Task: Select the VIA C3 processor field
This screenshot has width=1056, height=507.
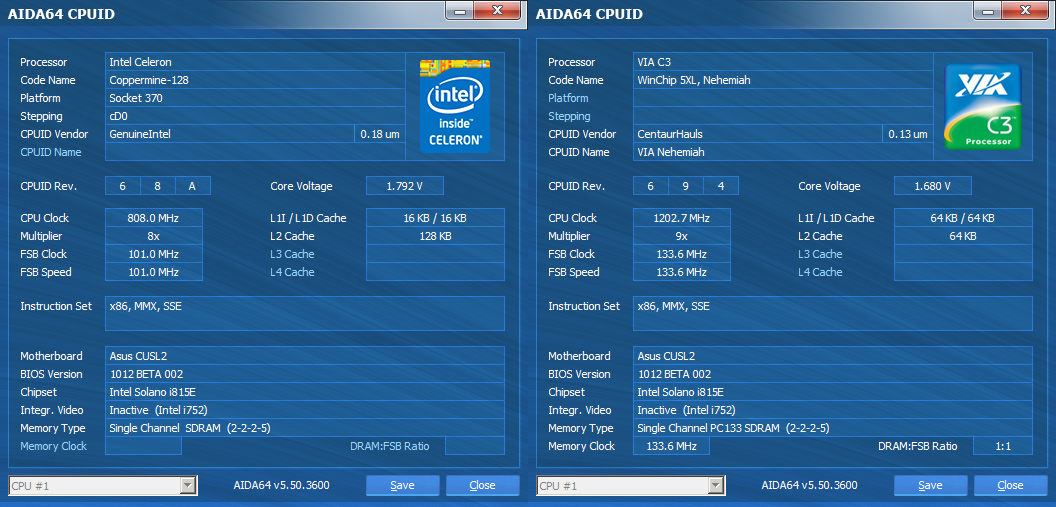Action: pos(783,62)
